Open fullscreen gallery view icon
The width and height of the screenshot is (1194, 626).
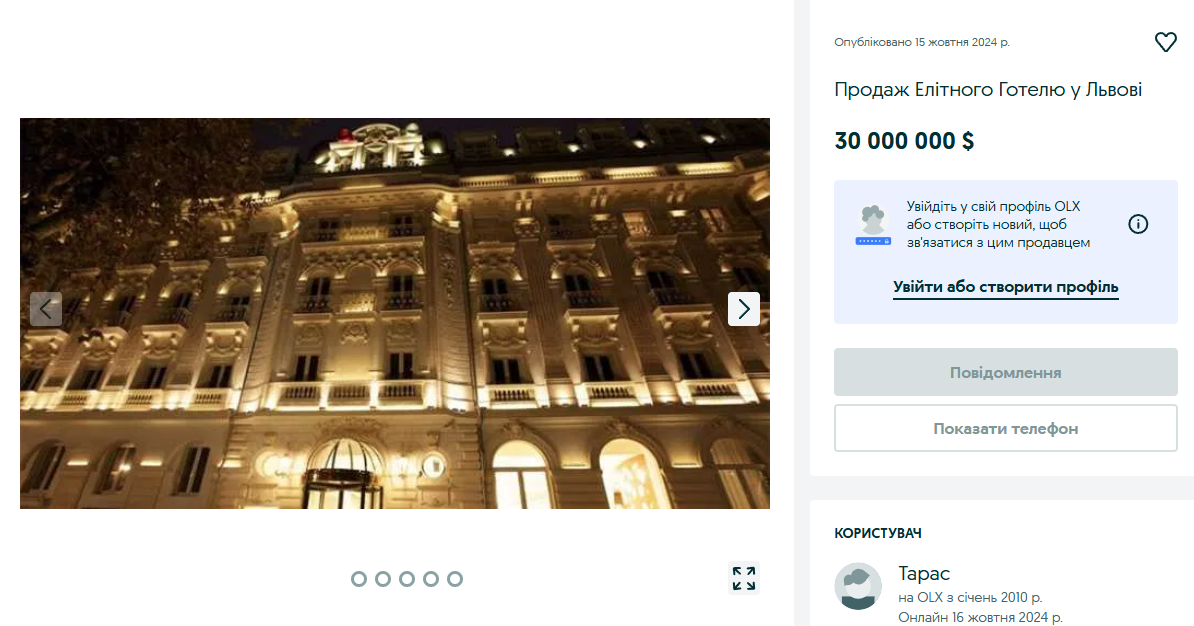(x=744, y=579)
